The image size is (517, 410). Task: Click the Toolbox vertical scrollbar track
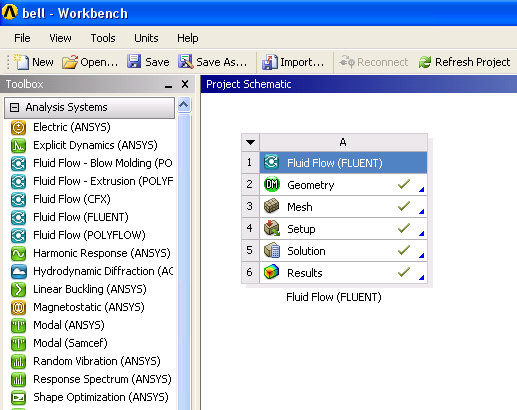coord(184,262)
